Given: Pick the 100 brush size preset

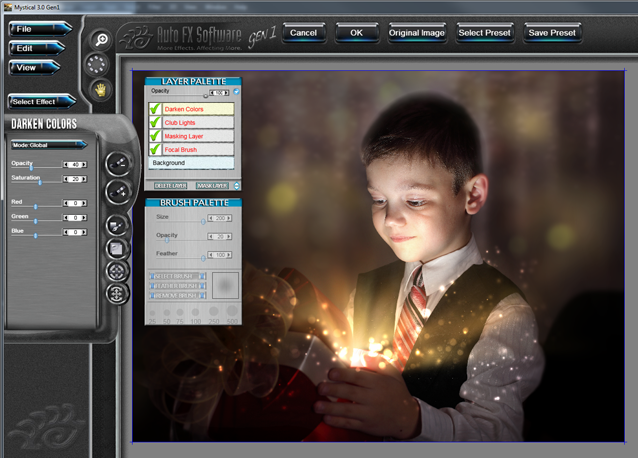Looking at the screenshot, I should [195, 312].
